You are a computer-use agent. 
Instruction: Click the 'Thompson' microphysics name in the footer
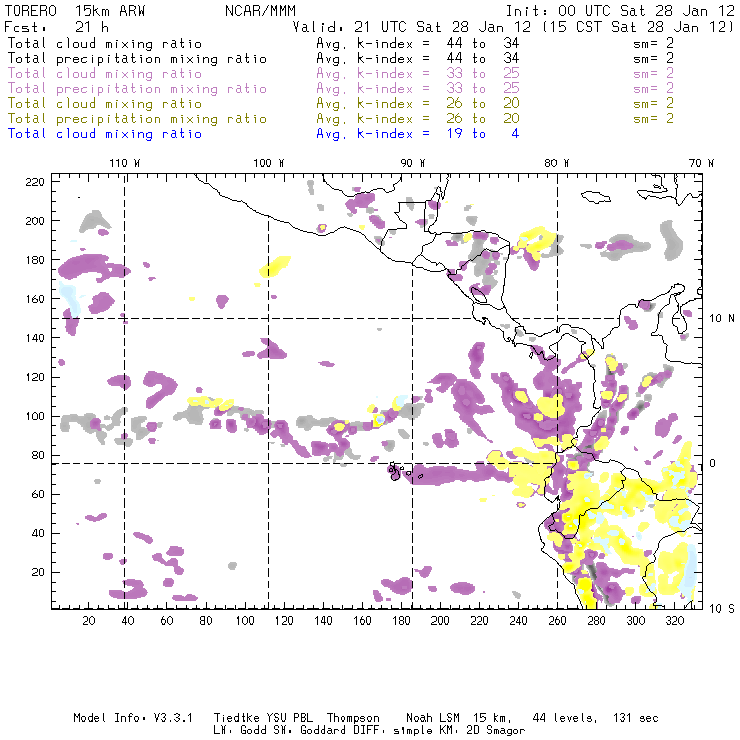point(353,718)
